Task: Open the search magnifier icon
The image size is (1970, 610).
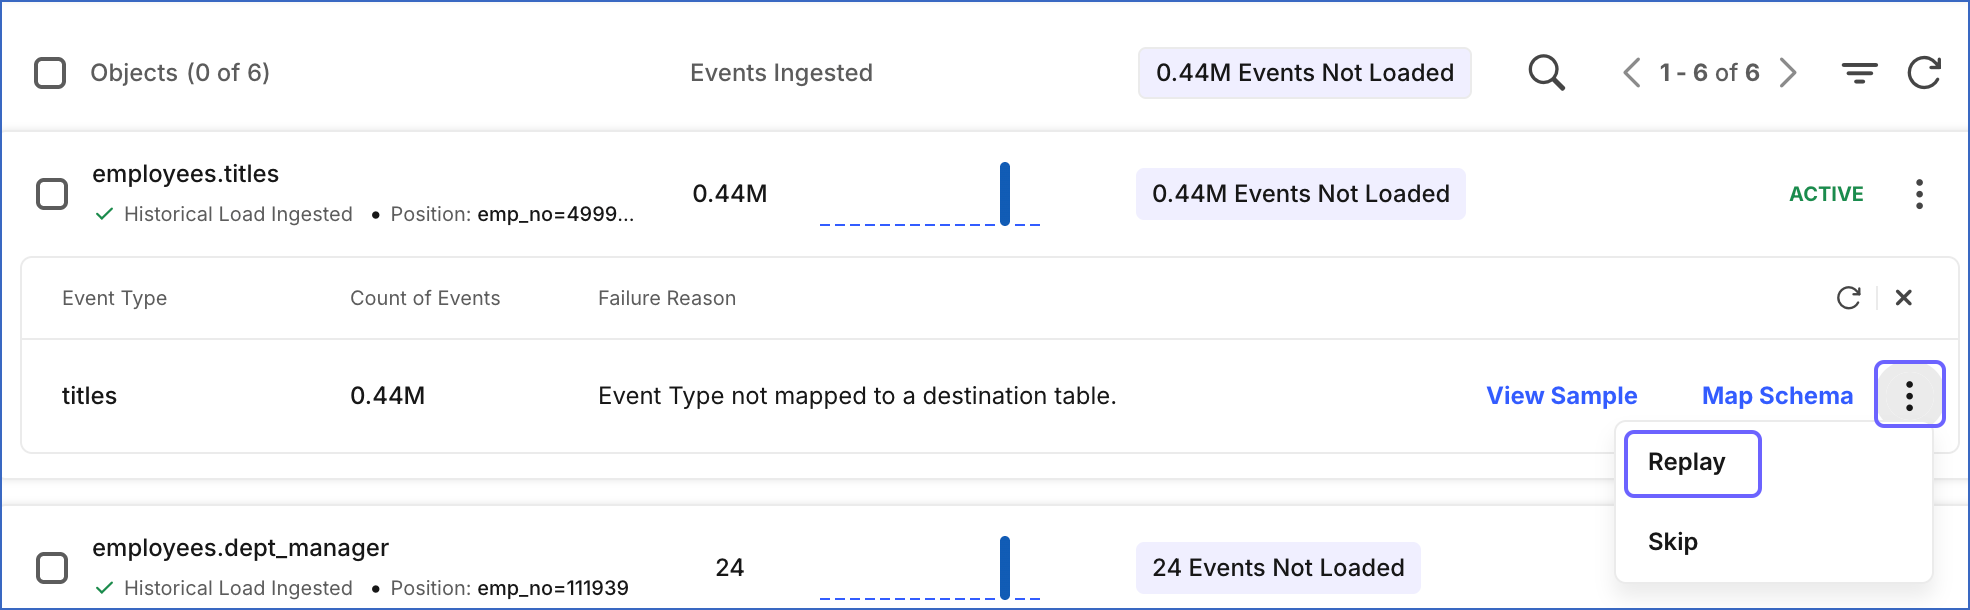Action: (x=1546, y=73)
